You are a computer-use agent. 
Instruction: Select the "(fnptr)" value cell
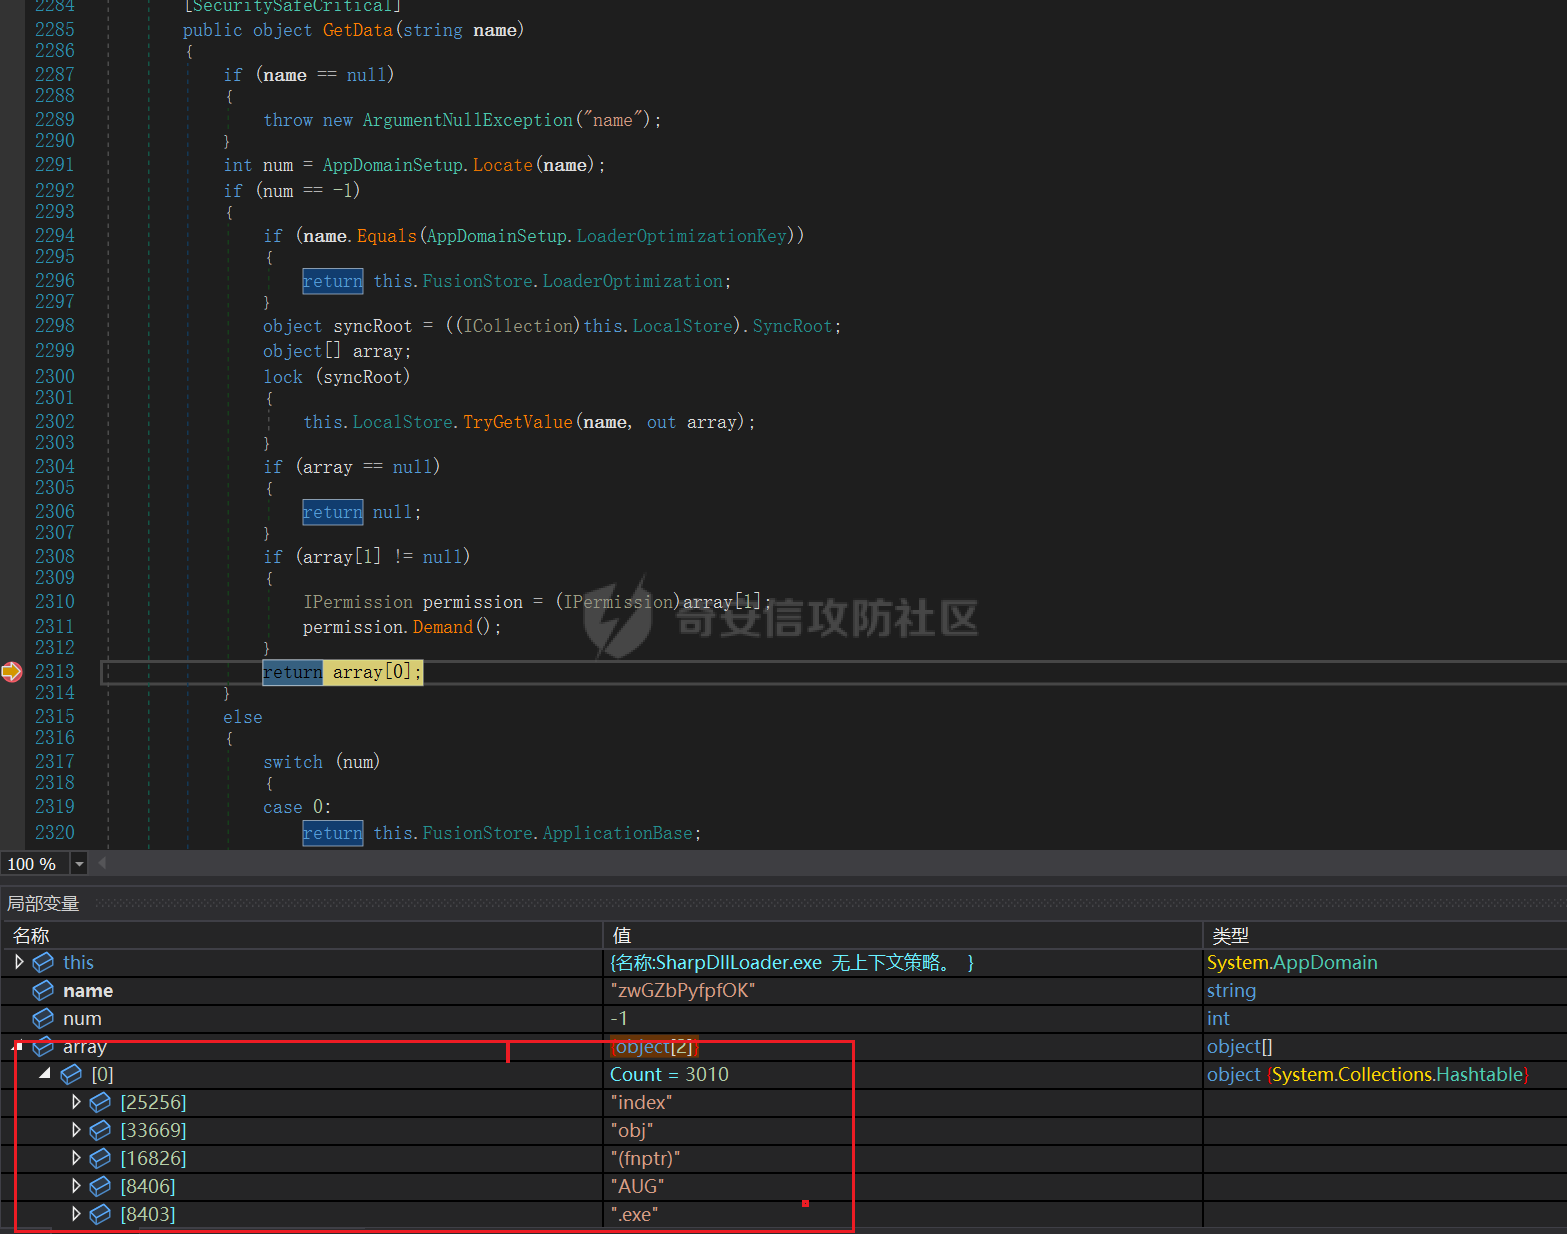(x=645, y=1158)
